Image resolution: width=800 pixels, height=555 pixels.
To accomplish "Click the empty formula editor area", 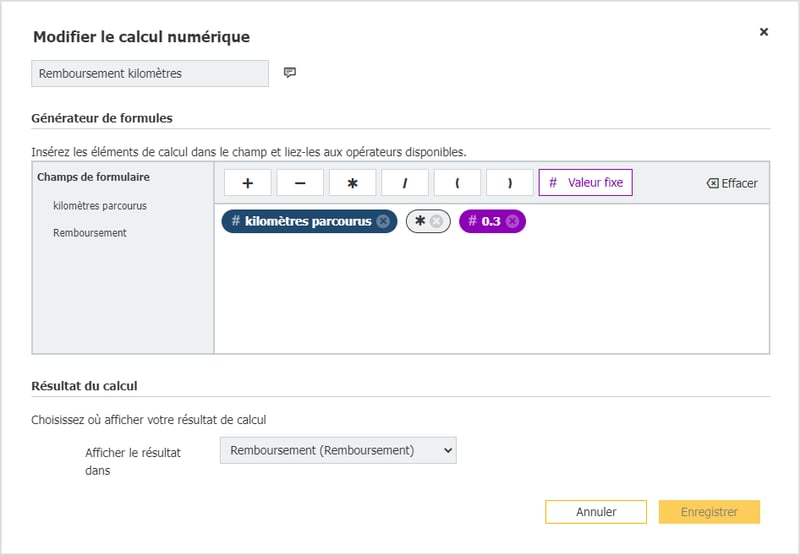I will (490, 295).
